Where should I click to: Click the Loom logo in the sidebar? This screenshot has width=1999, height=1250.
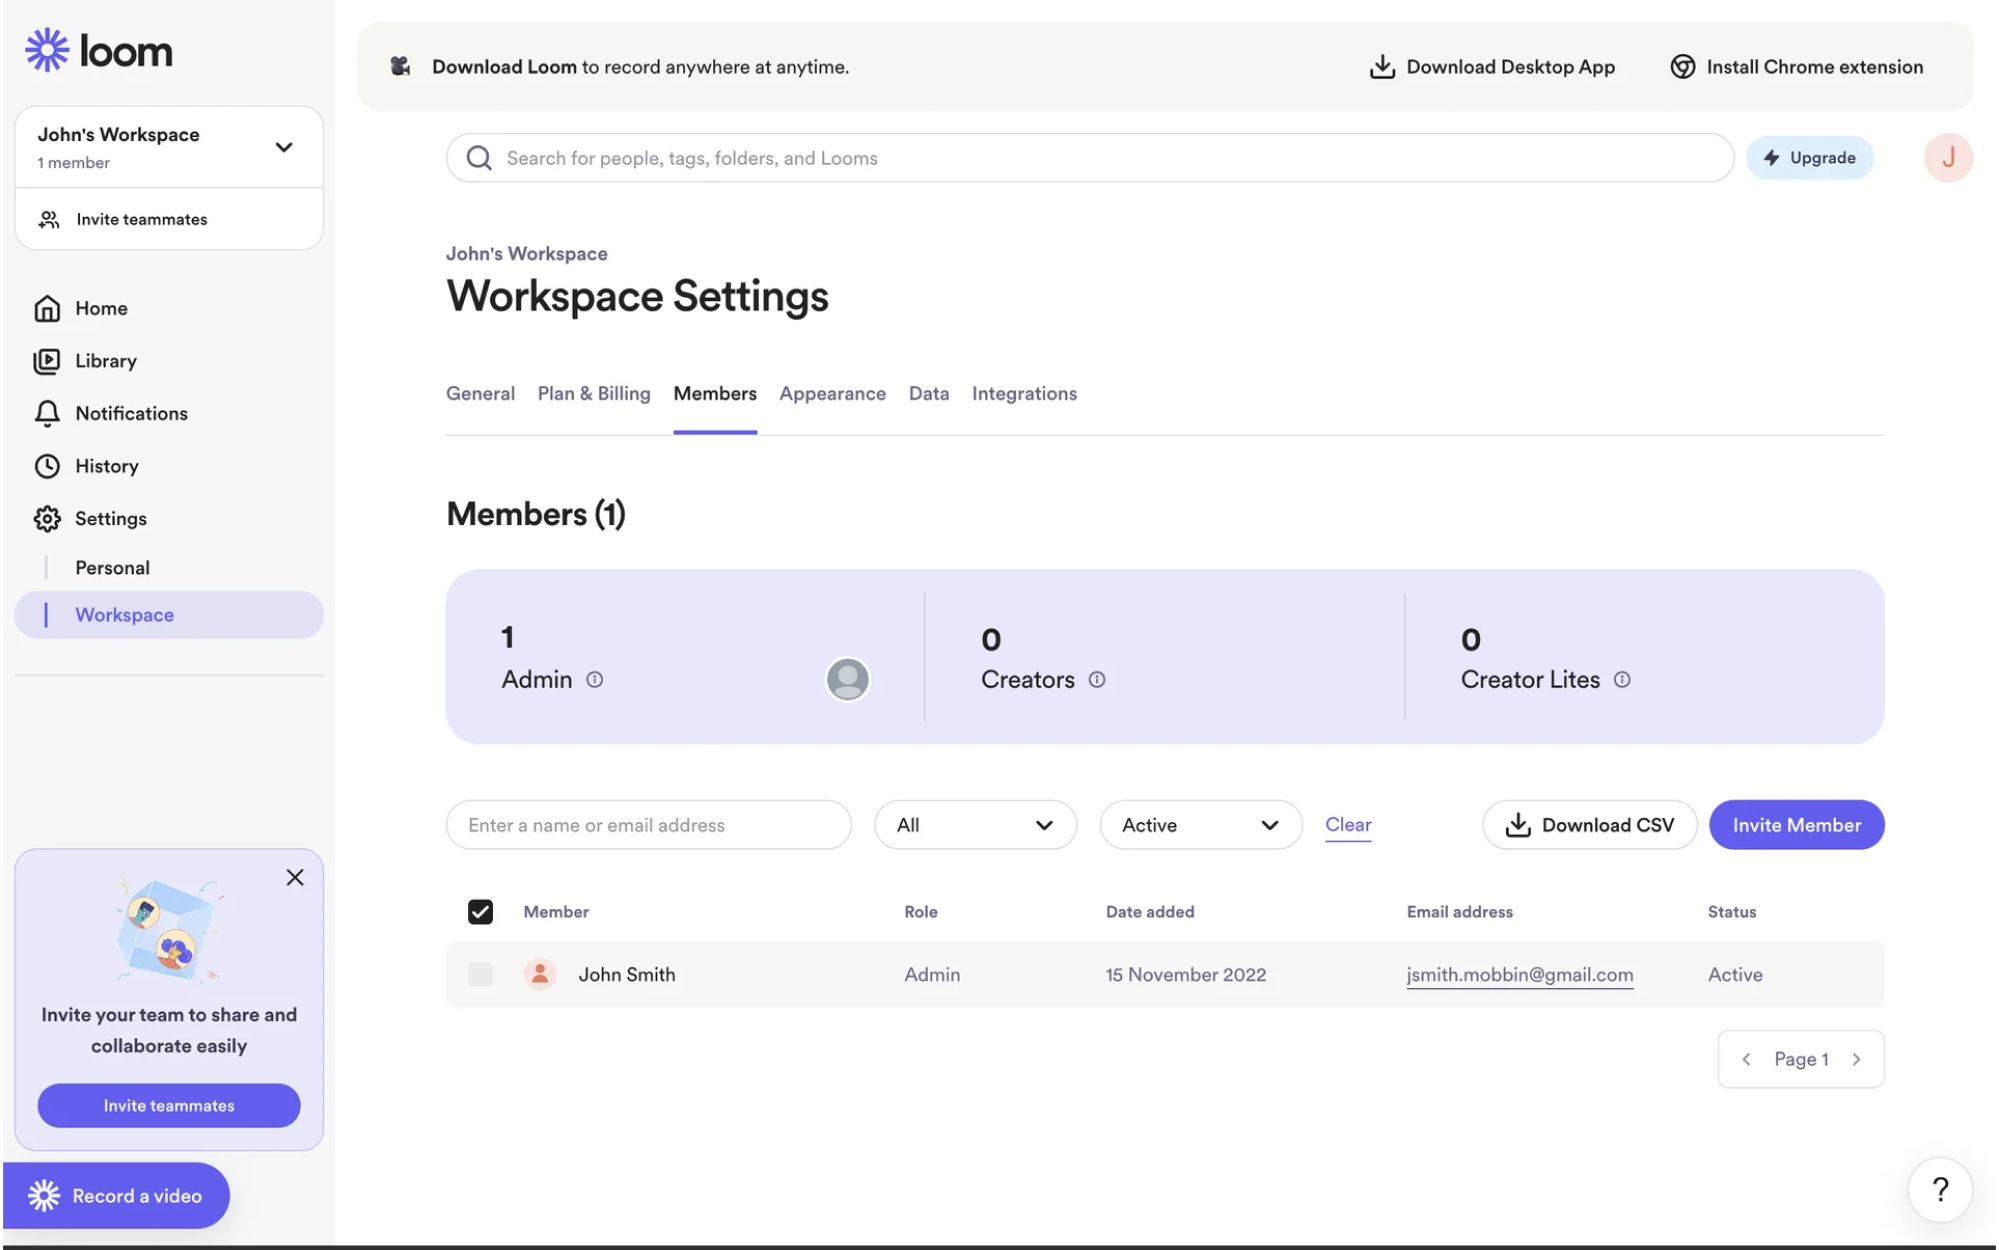point(97,49)
